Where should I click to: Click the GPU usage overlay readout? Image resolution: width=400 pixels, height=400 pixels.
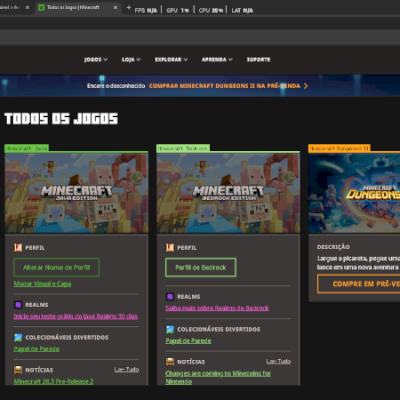point(178,10)
